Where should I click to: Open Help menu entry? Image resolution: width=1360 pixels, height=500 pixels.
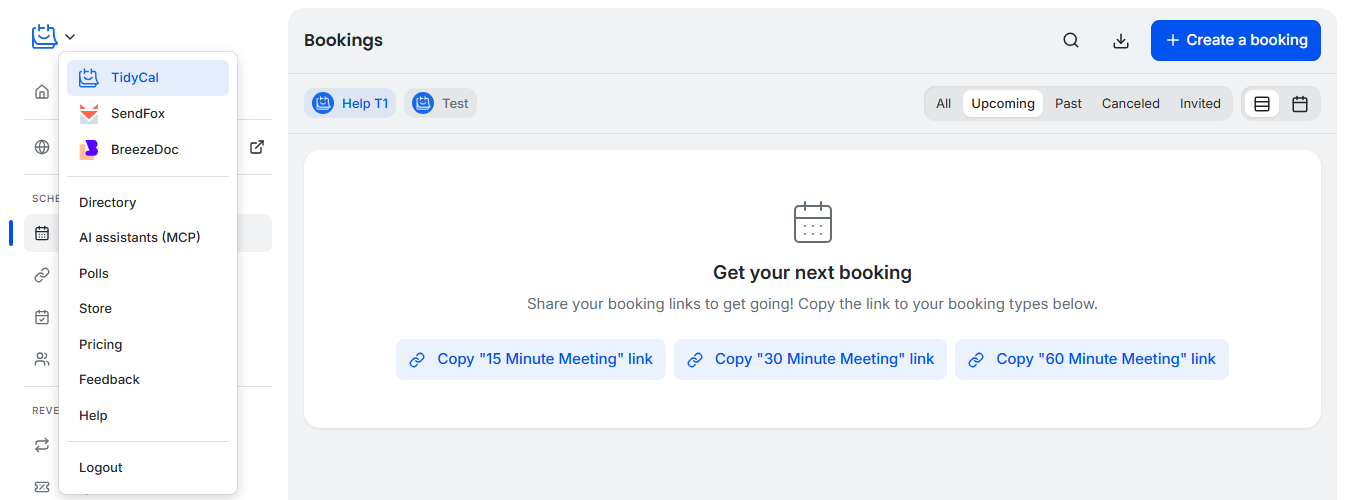pos(148,416)
